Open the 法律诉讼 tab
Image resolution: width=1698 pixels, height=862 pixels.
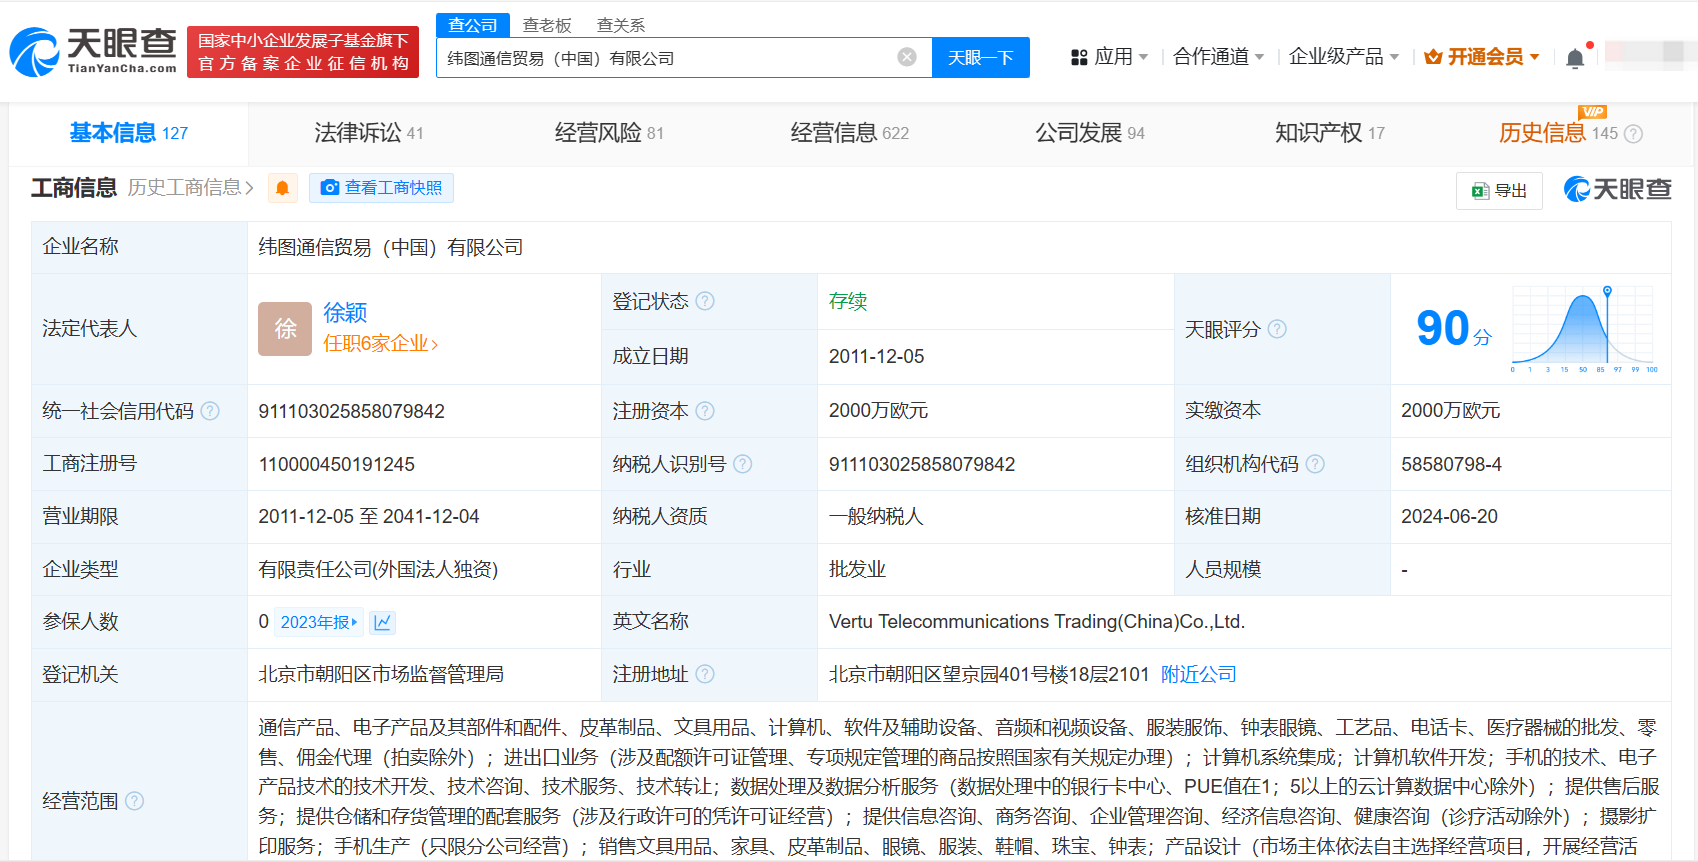[x=368, y=133]
